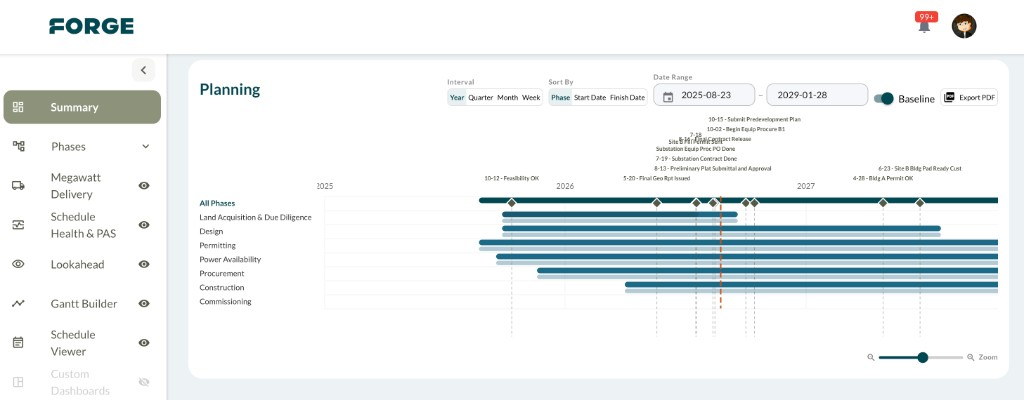1024x400 pixels.
Task: Collapse the sidebar with the chevron button
Action: pyautogui.click(x=143, y=70)
